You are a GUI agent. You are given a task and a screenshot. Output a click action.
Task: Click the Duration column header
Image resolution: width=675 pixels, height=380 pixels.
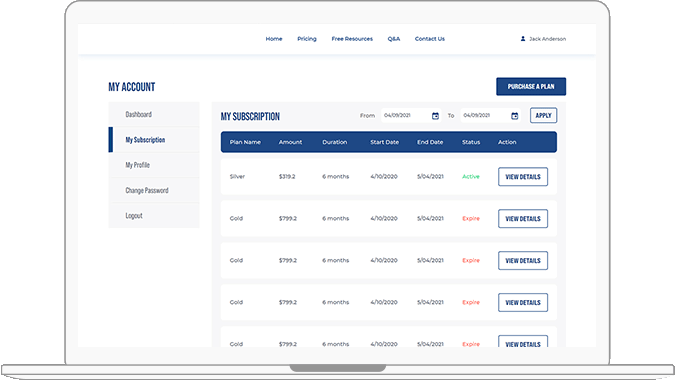[x=334, y=142]
